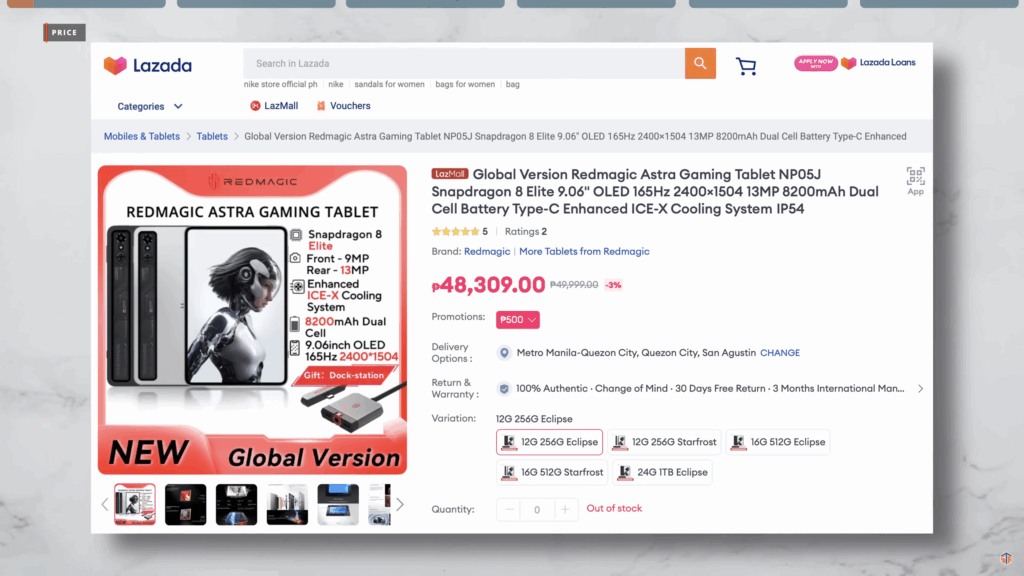Viewport: 1024px width, 576px height.
Task: Click the Lazada logo
Action: click(148, 66)
